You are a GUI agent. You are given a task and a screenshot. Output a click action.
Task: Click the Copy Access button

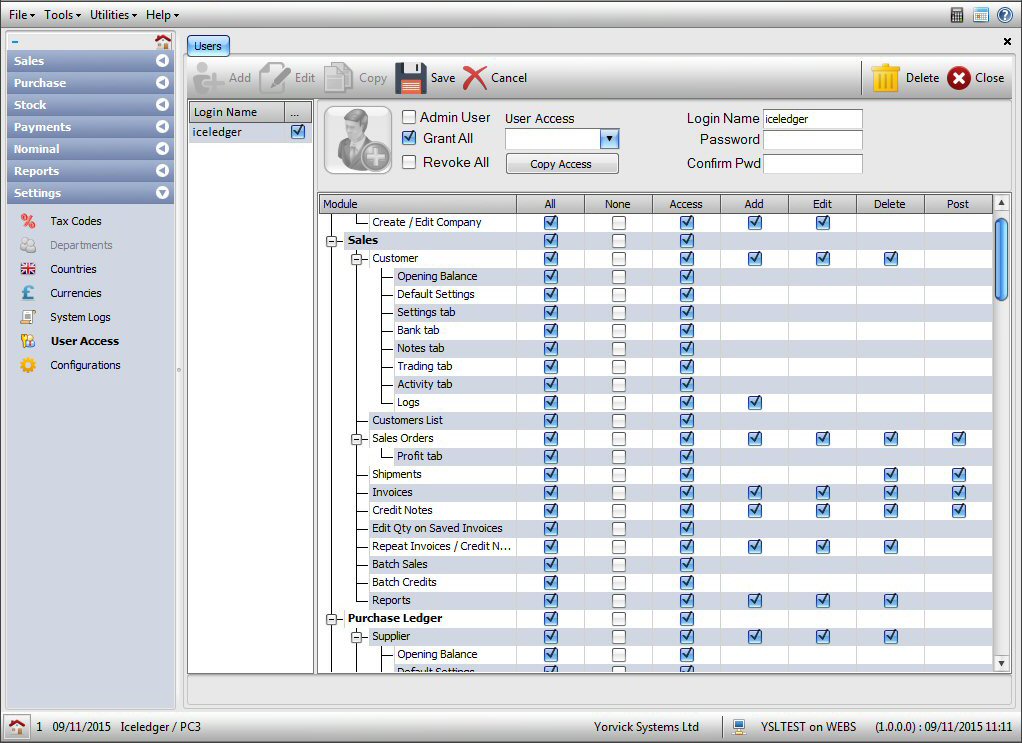point(561,164)
